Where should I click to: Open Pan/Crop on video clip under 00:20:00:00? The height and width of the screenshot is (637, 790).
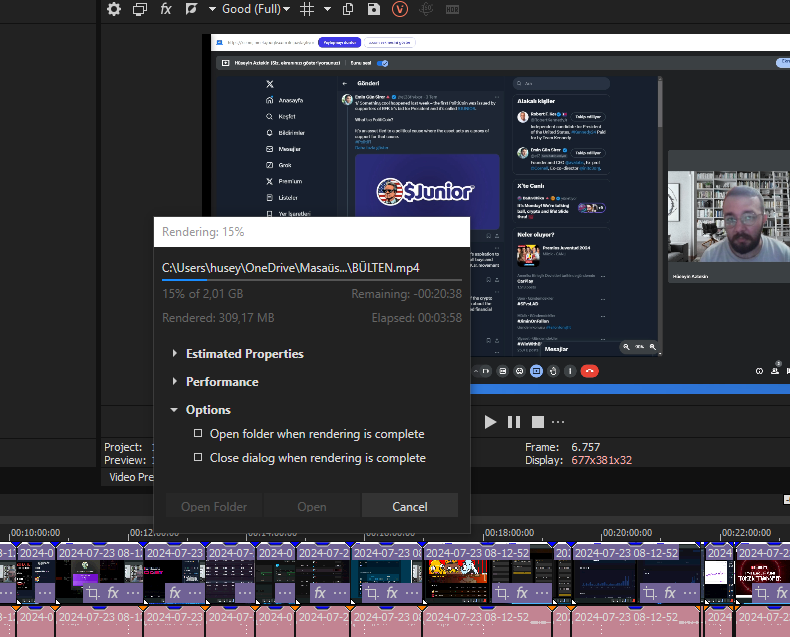[649, 593]
